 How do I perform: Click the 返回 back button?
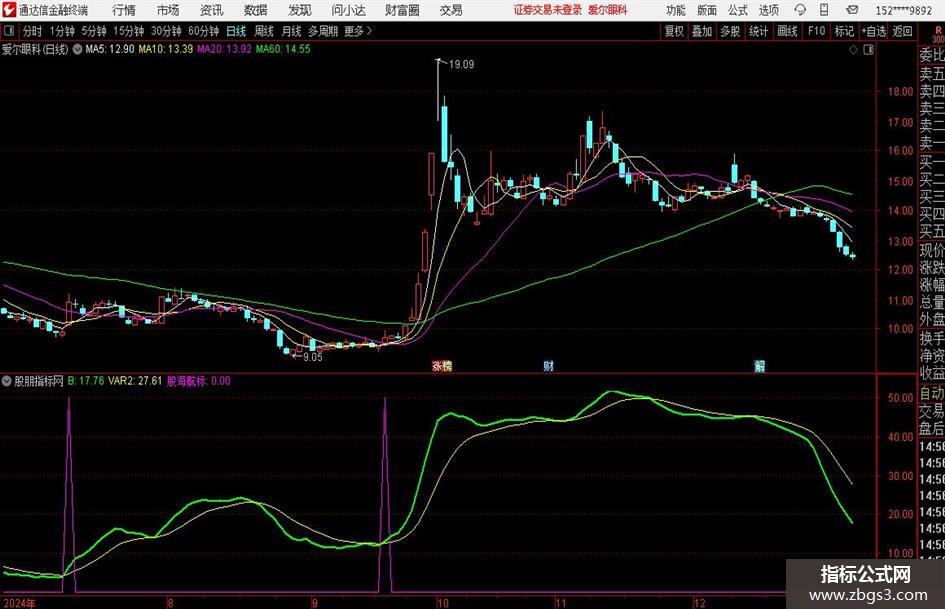(902, 31)
